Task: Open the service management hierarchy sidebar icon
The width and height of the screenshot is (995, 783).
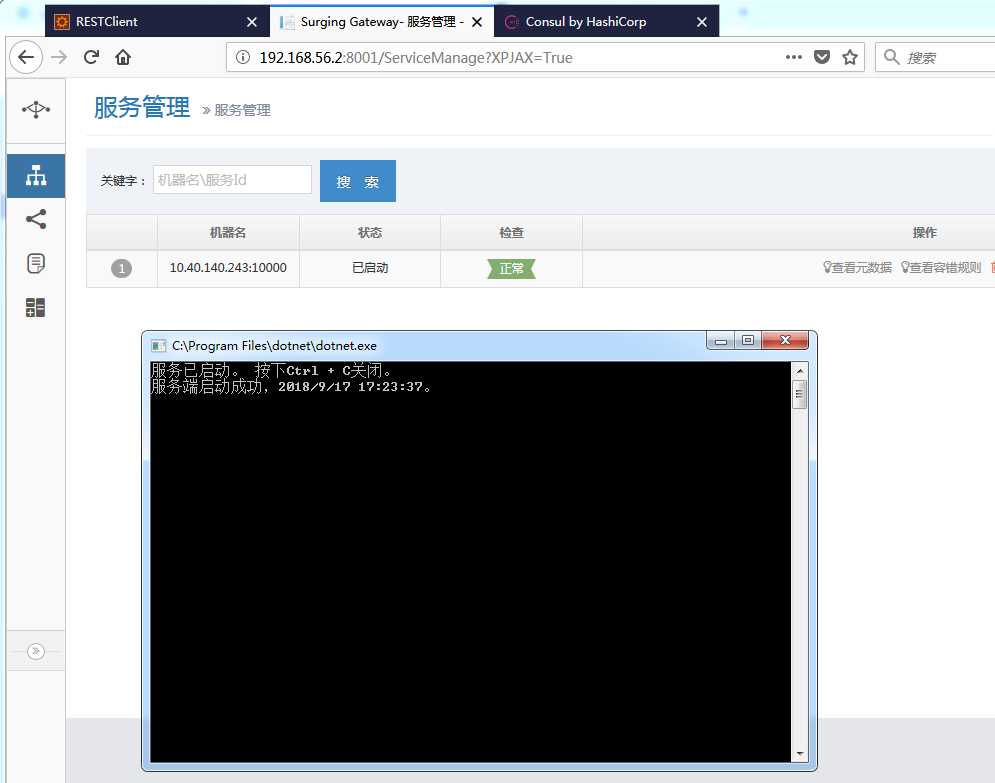Action: [36, 176]
